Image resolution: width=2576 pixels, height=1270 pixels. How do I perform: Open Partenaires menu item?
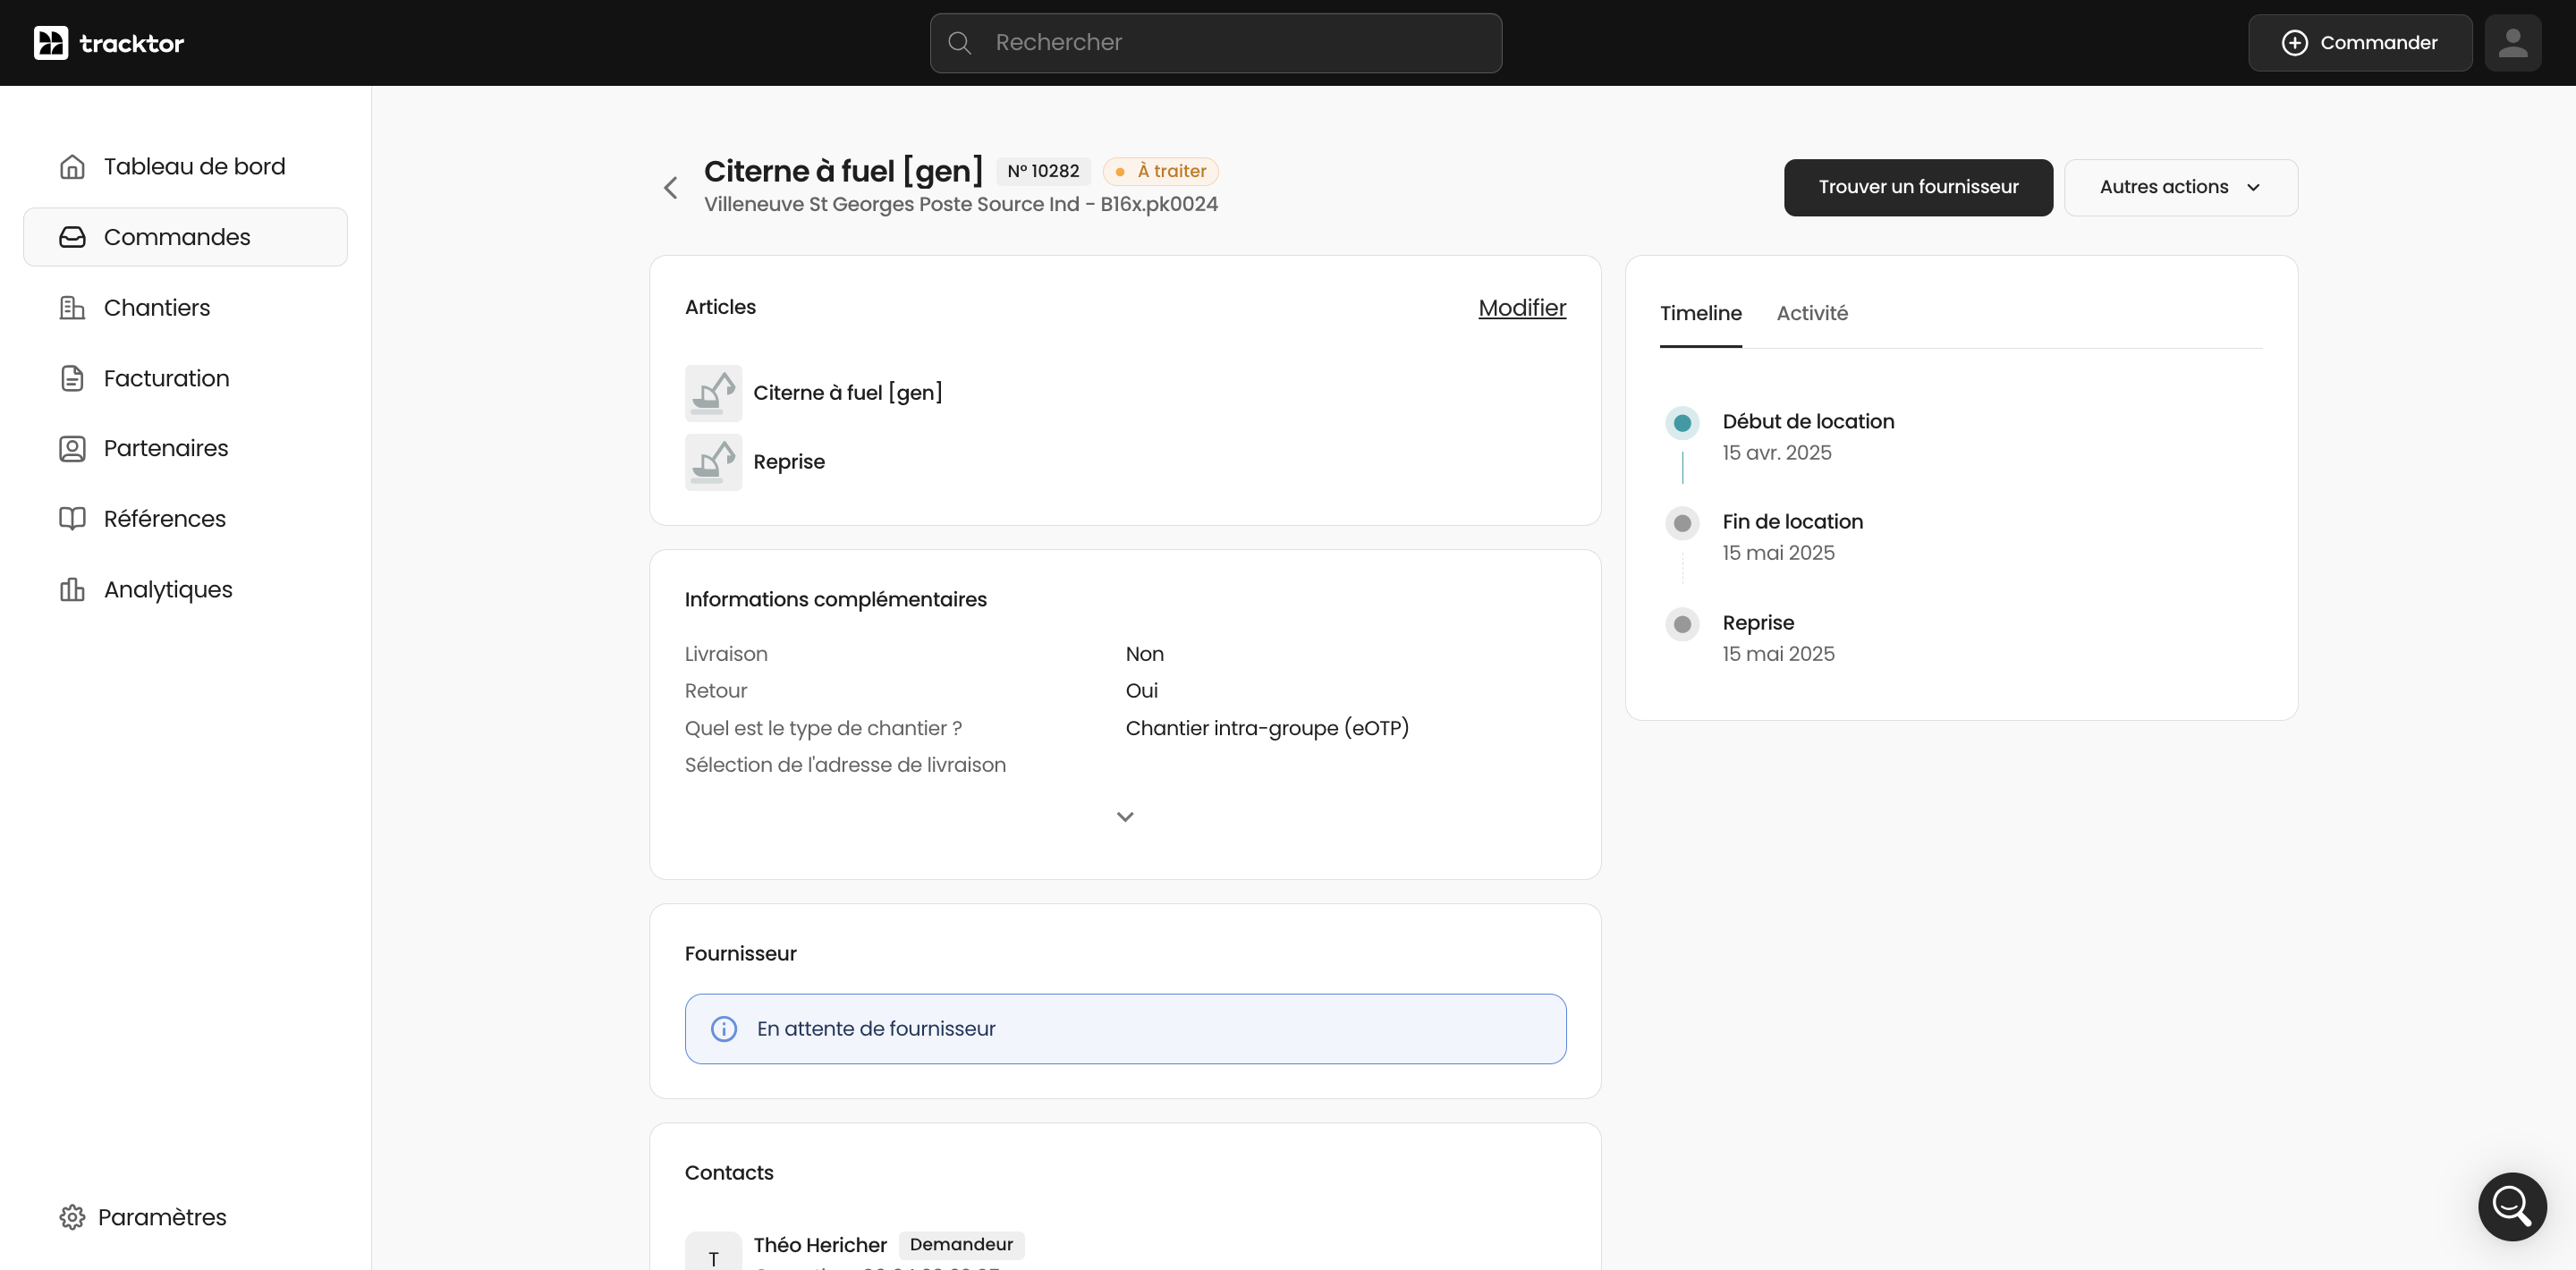pos(185,448)
